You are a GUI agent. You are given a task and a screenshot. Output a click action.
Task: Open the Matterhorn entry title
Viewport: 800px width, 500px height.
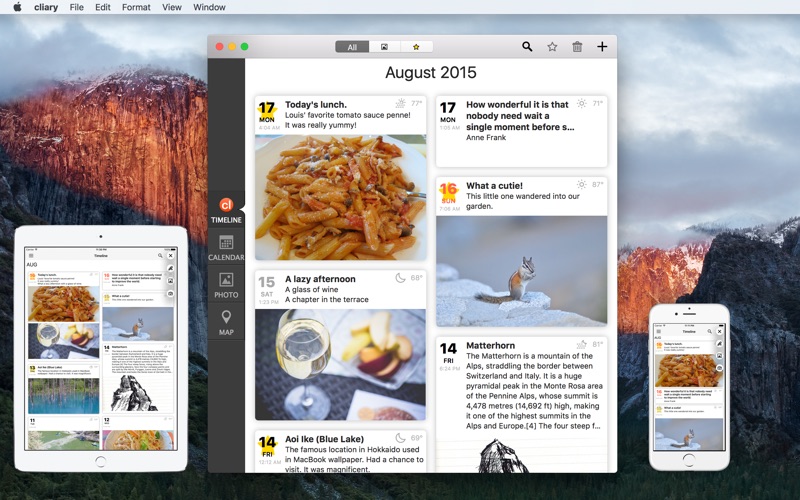click(x=490, y=345)
